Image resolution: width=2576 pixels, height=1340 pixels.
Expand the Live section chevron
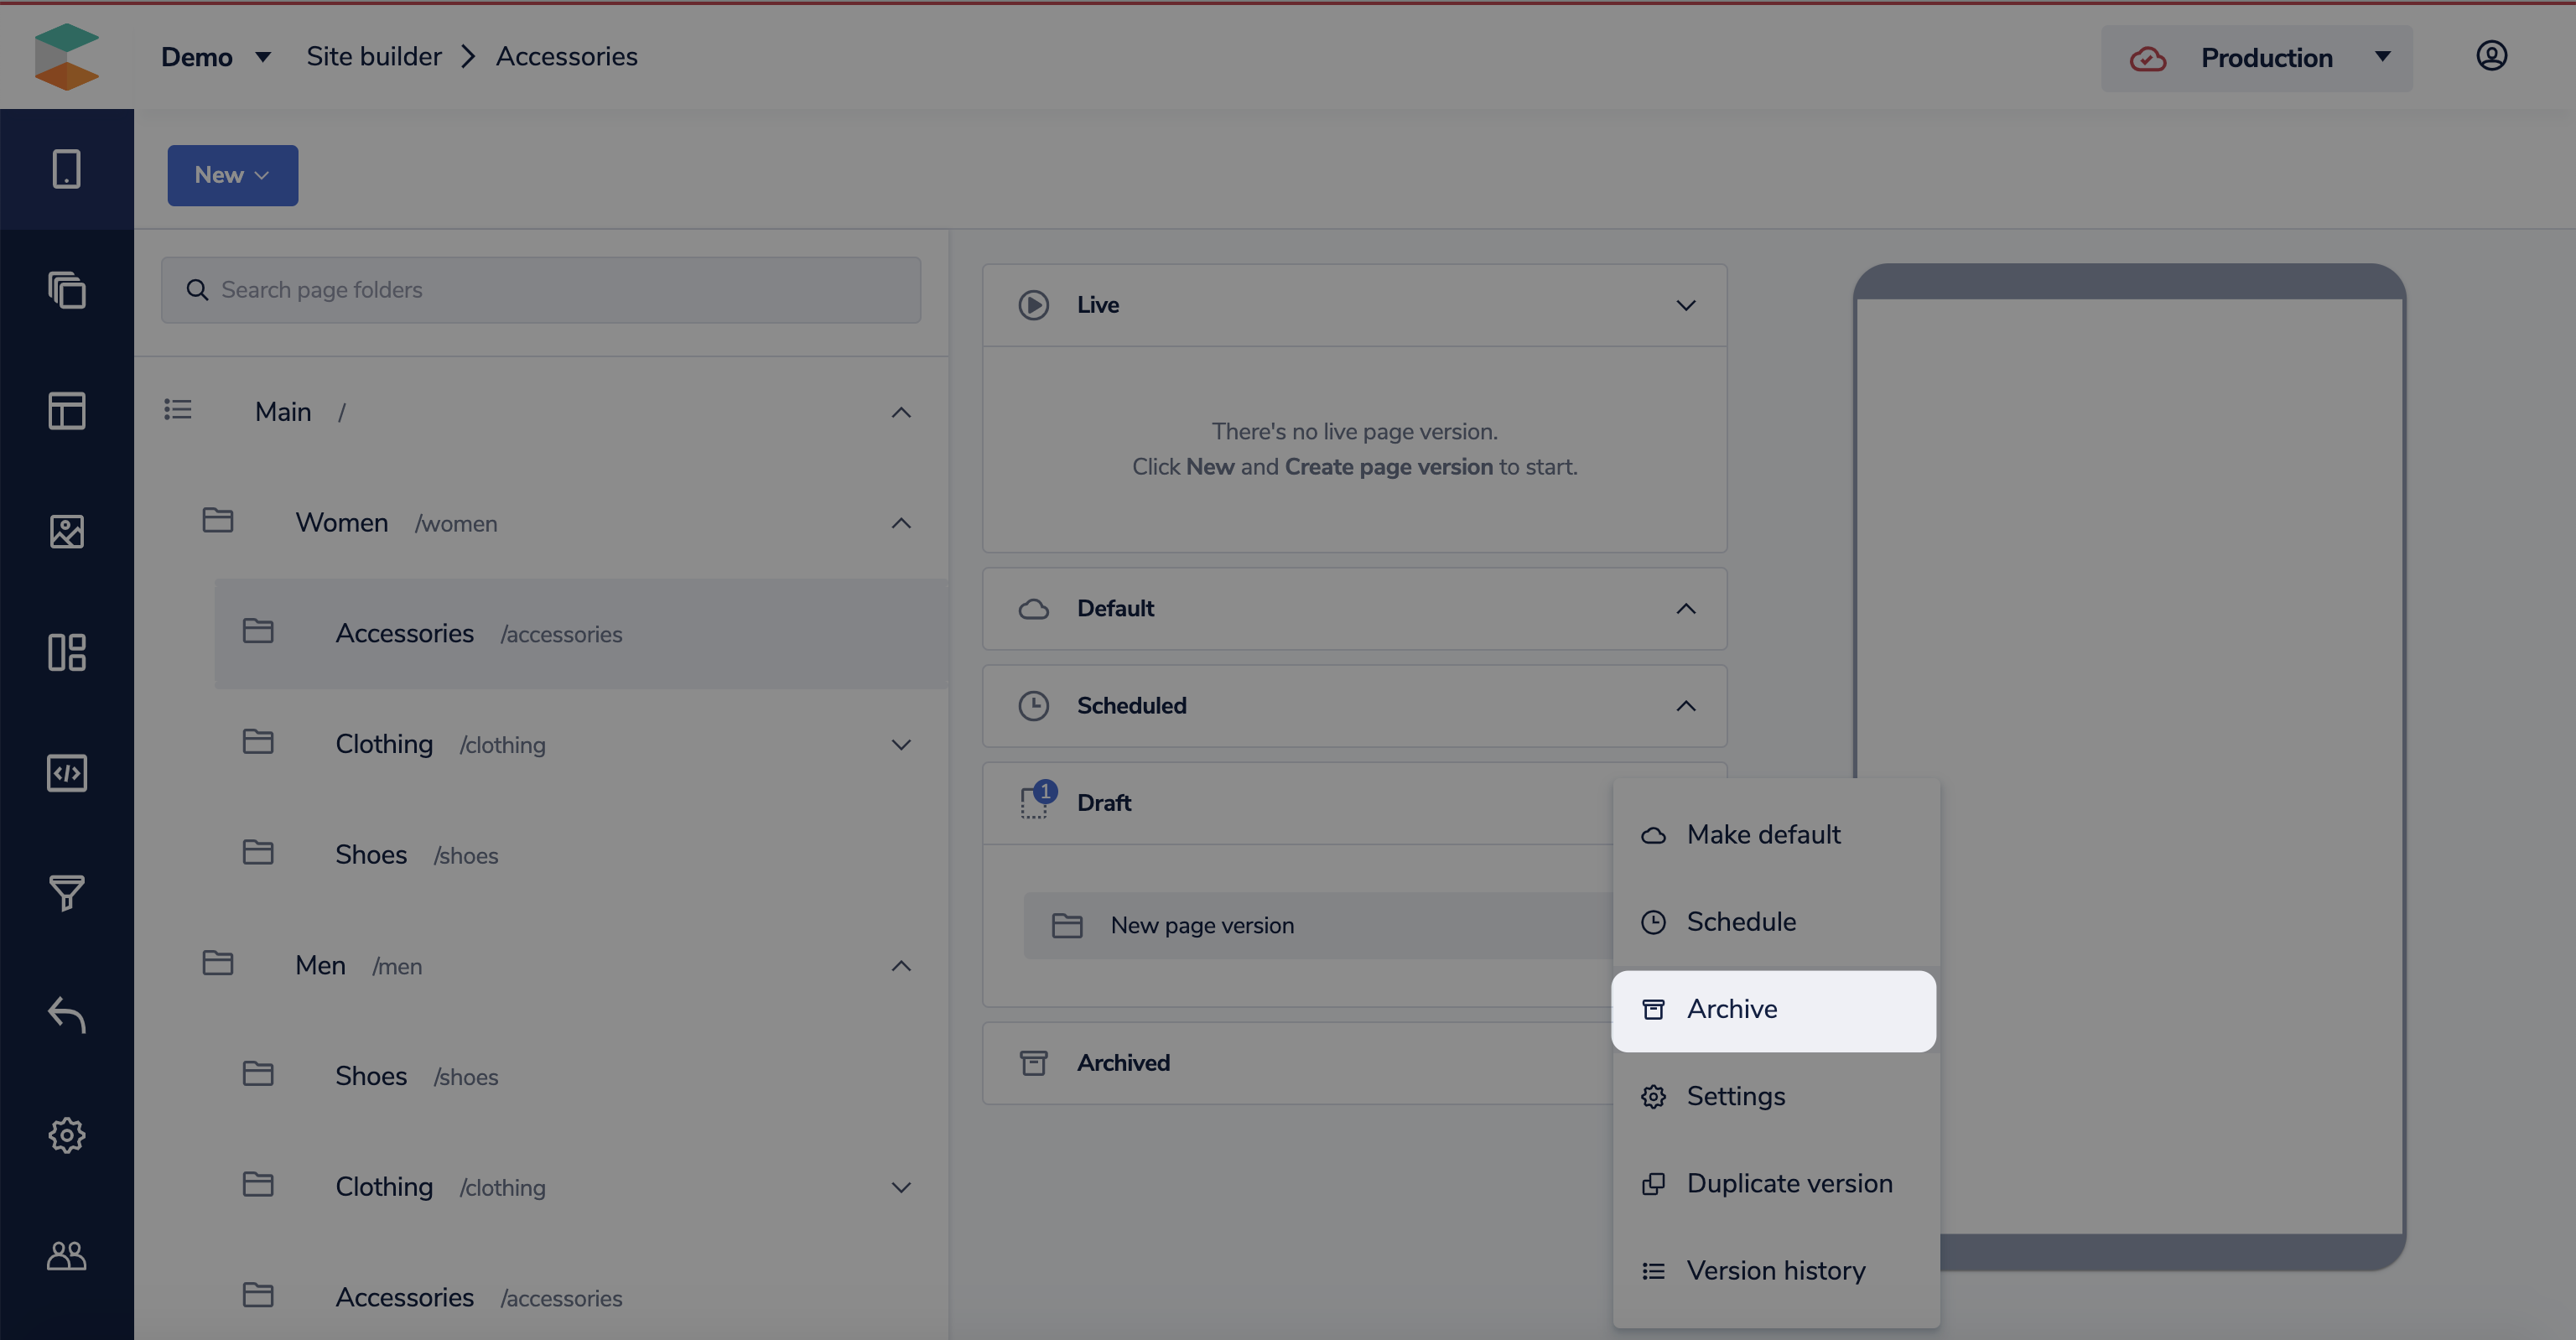tap(1685, 305)
